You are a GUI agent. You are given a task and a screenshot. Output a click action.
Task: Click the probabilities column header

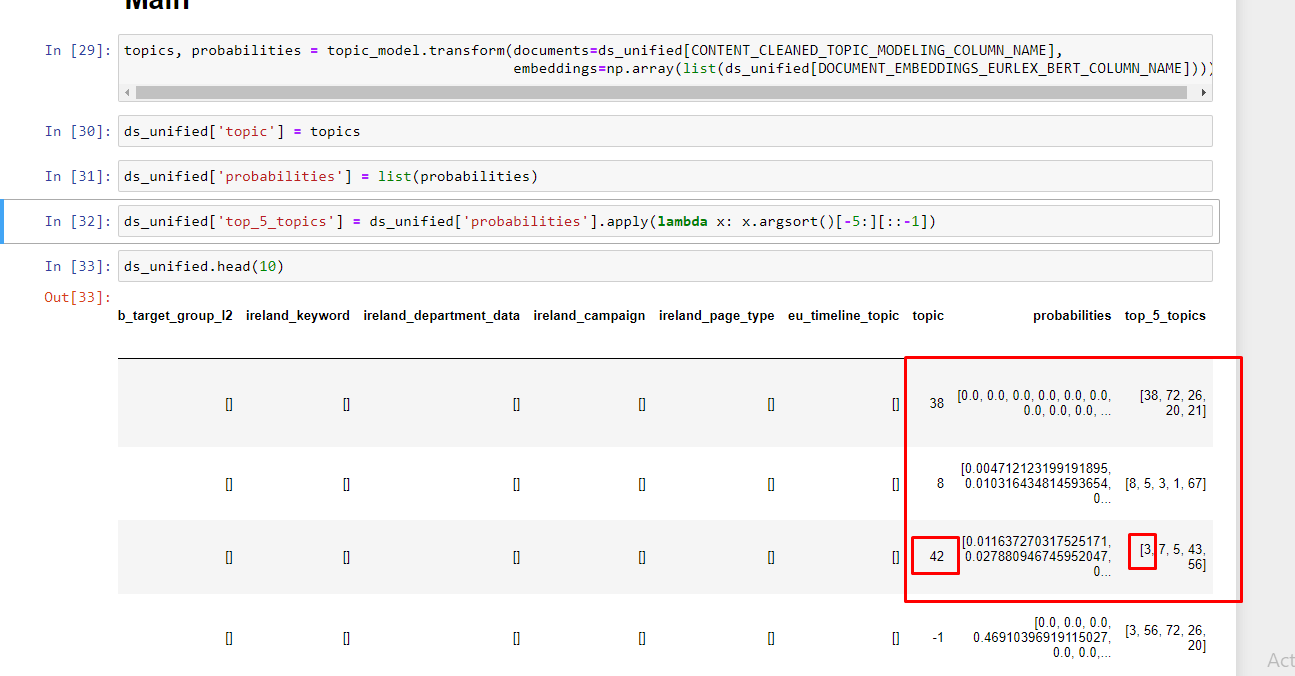click(x=1072, y=315)
